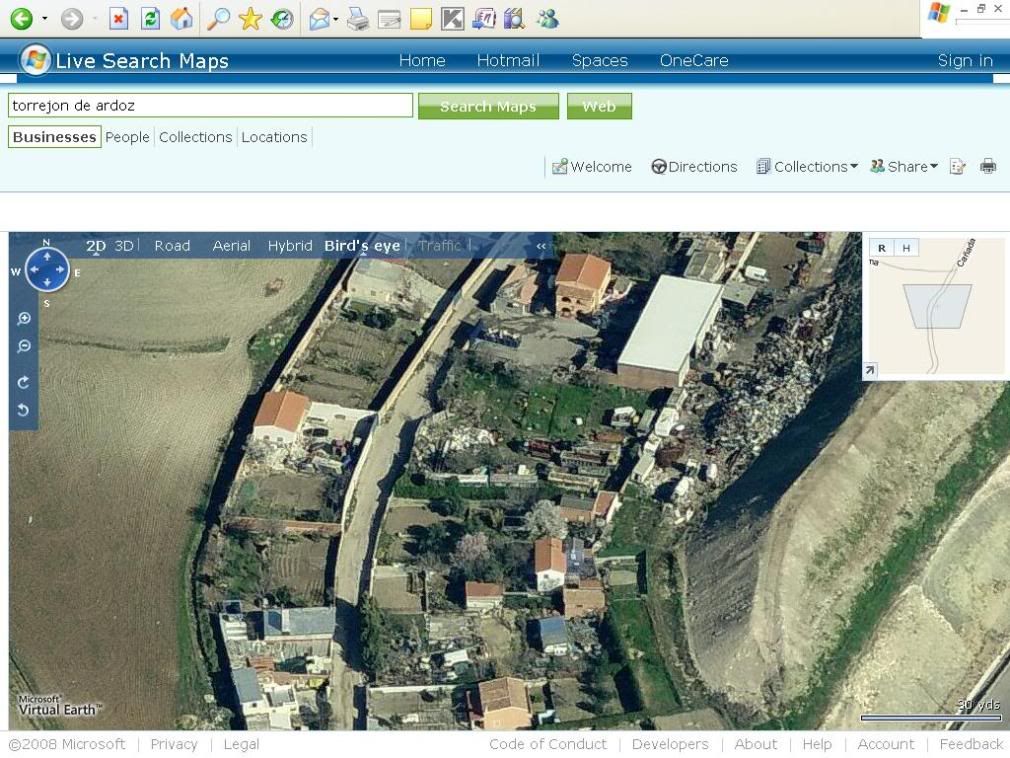Image resolution: width=1010 pixels, height=758 pixels.
Task: Click the search box containing torrejon de ardoz
Action: [210, 105]
